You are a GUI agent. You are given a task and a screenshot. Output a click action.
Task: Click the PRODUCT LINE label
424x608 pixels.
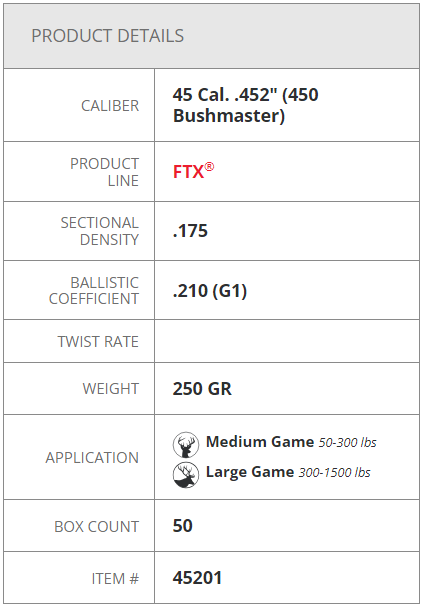(104, 172)
